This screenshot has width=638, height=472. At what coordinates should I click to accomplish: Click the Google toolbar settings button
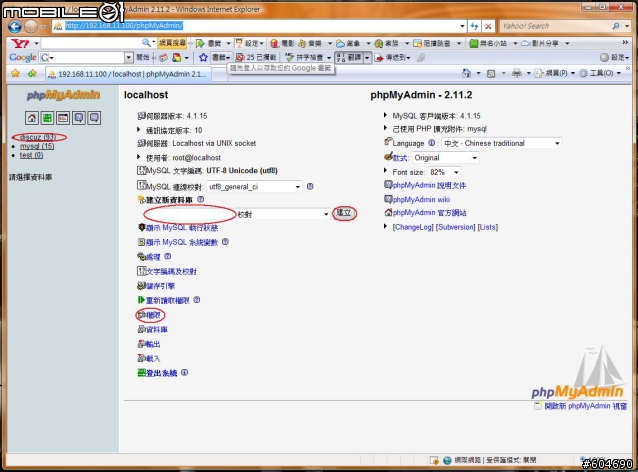[x=614, y=58]
